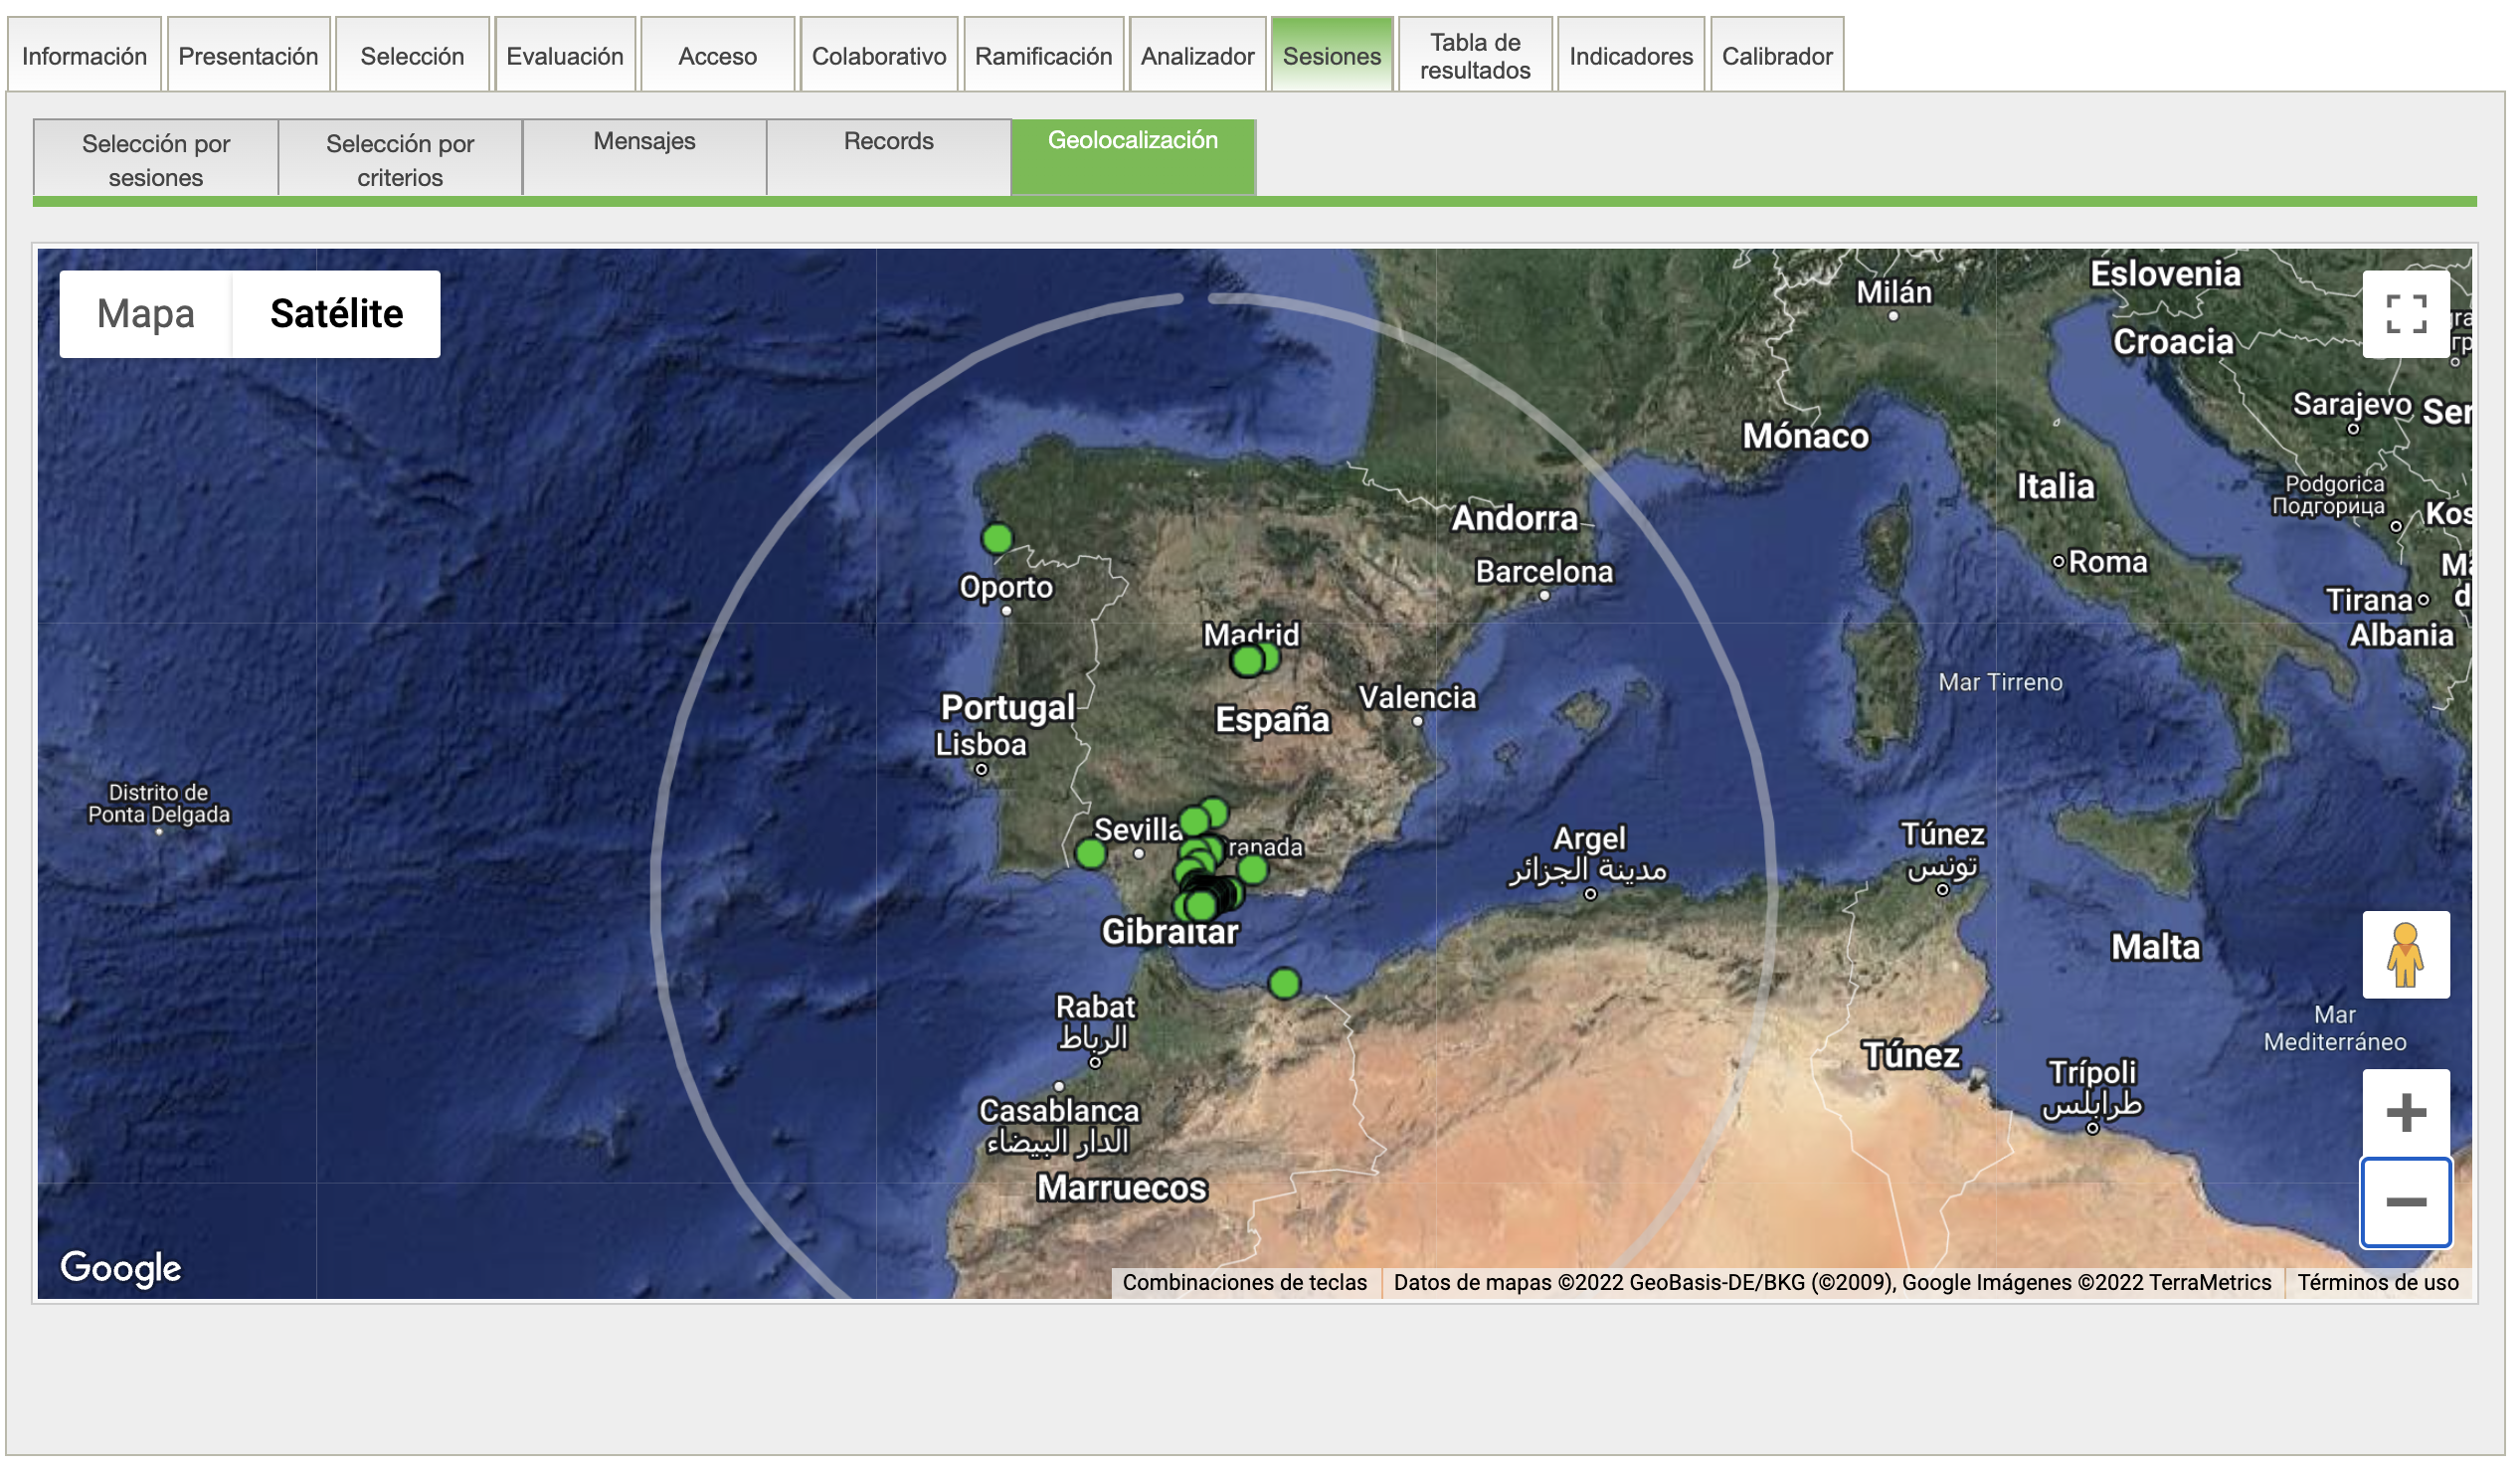Viewport: 2520px width, 1468px height.
Task: Open Combinaciones de teclas shortcuts
Action: [1244, 1283]
